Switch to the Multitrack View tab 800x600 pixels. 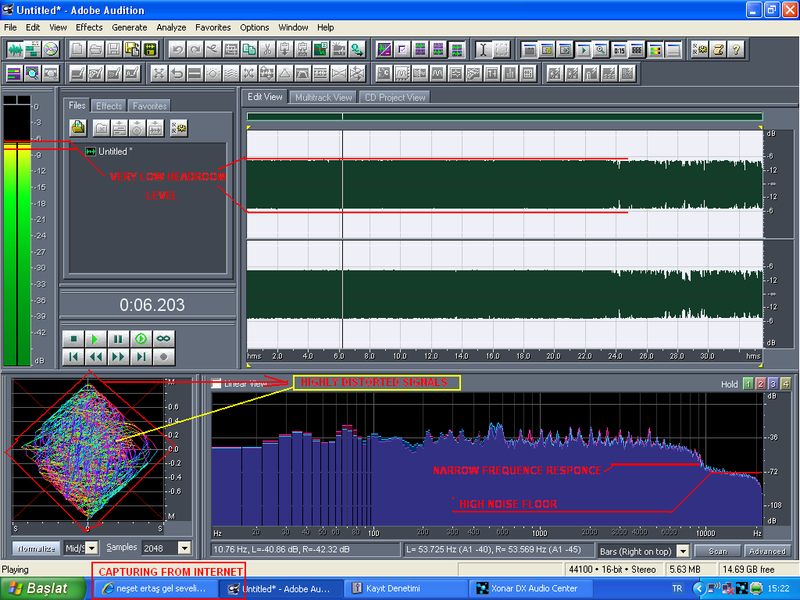tap(324, 97)
